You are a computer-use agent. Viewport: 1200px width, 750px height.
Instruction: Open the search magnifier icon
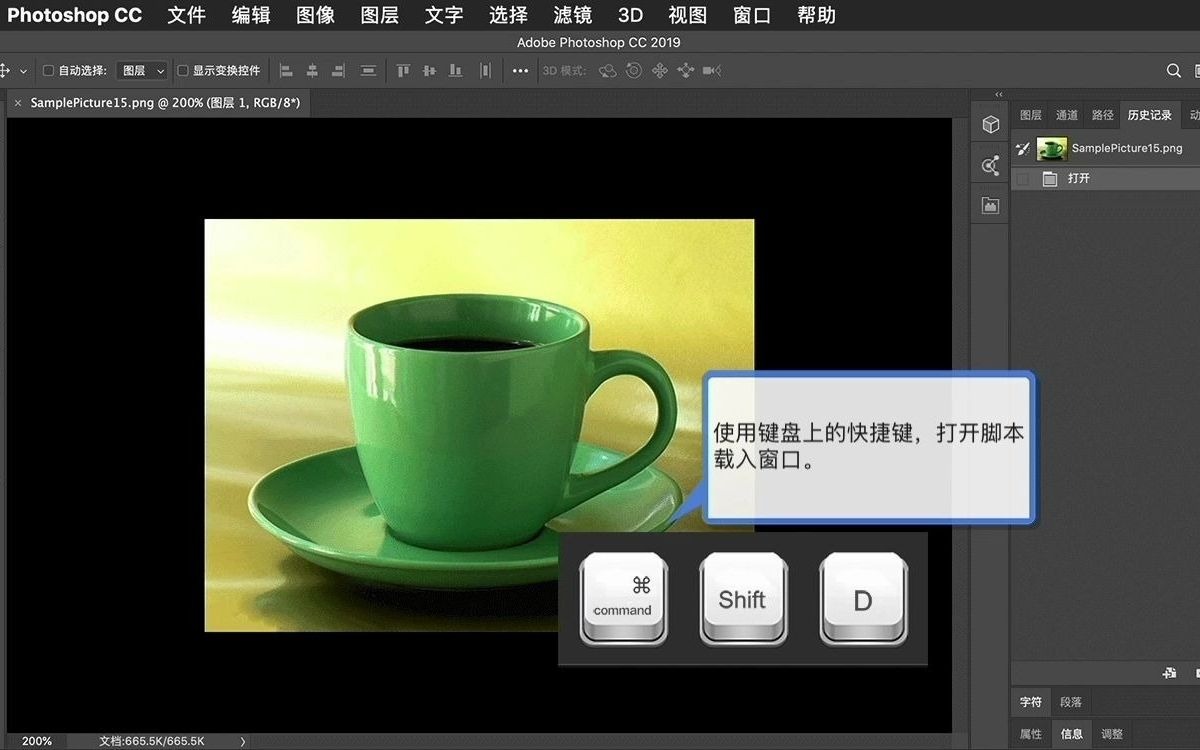pyautogui.click(x=1174, y=70)
